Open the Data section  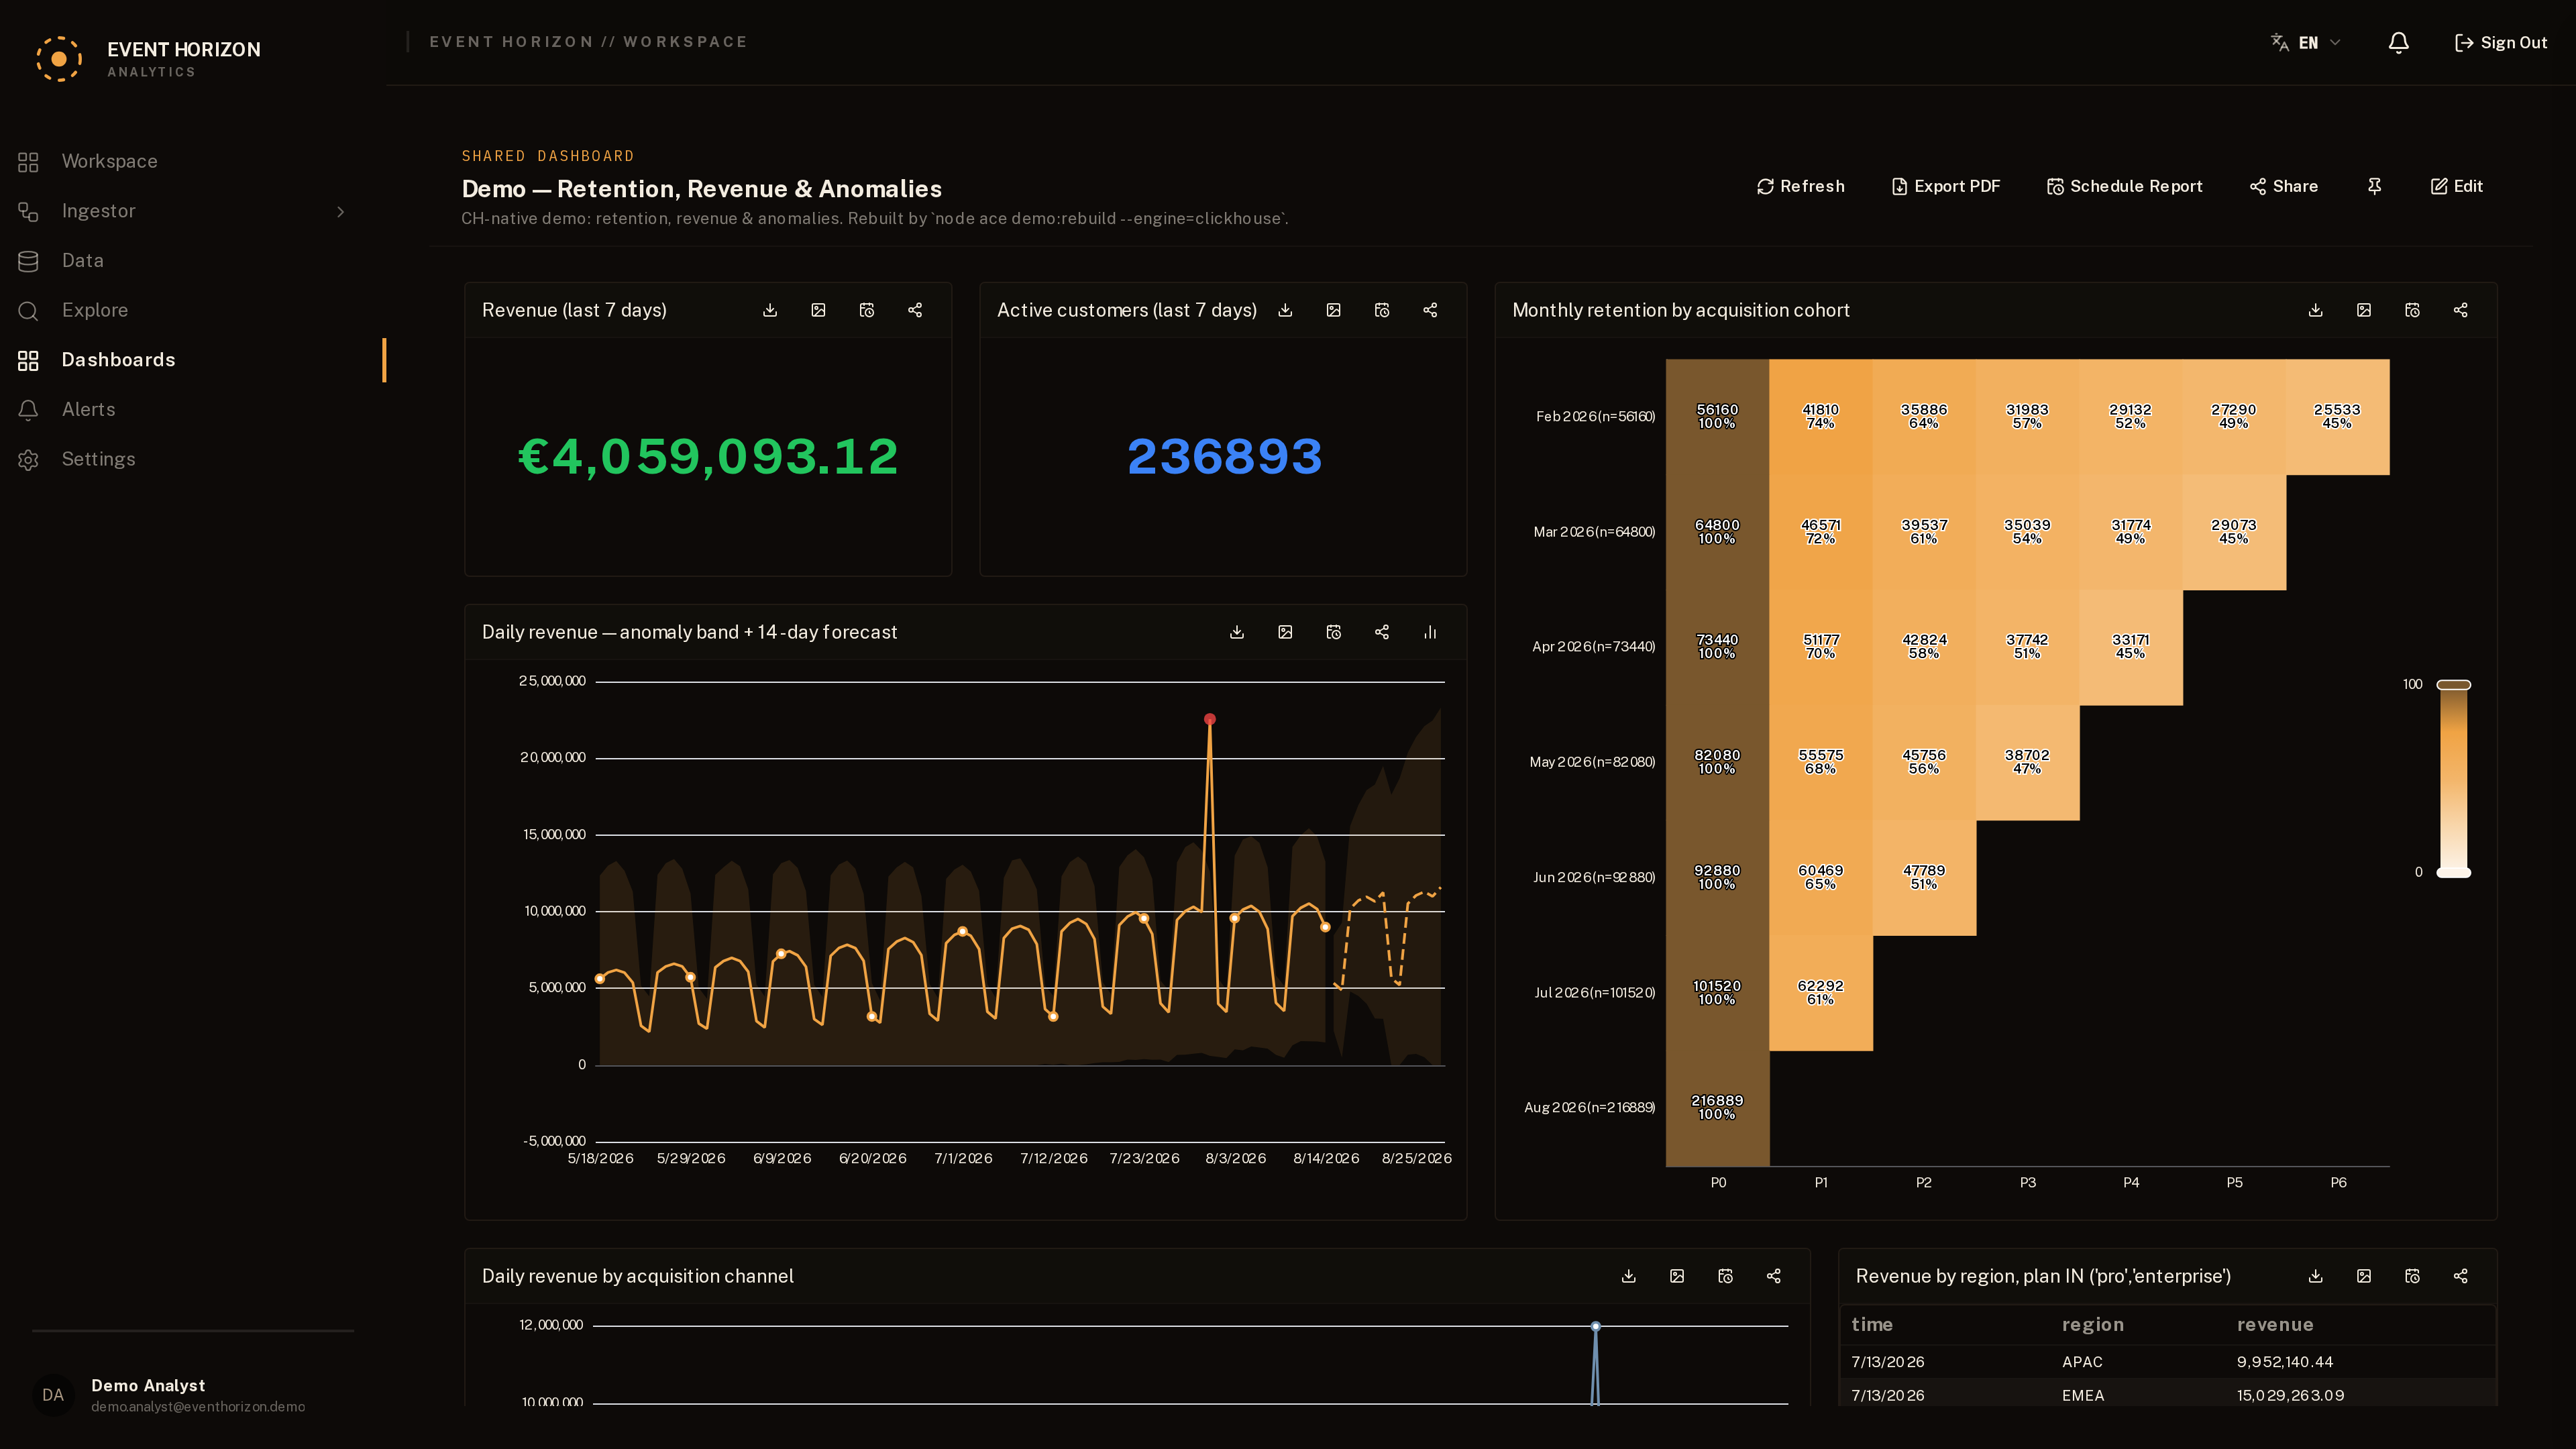click(x=192, y=260)
